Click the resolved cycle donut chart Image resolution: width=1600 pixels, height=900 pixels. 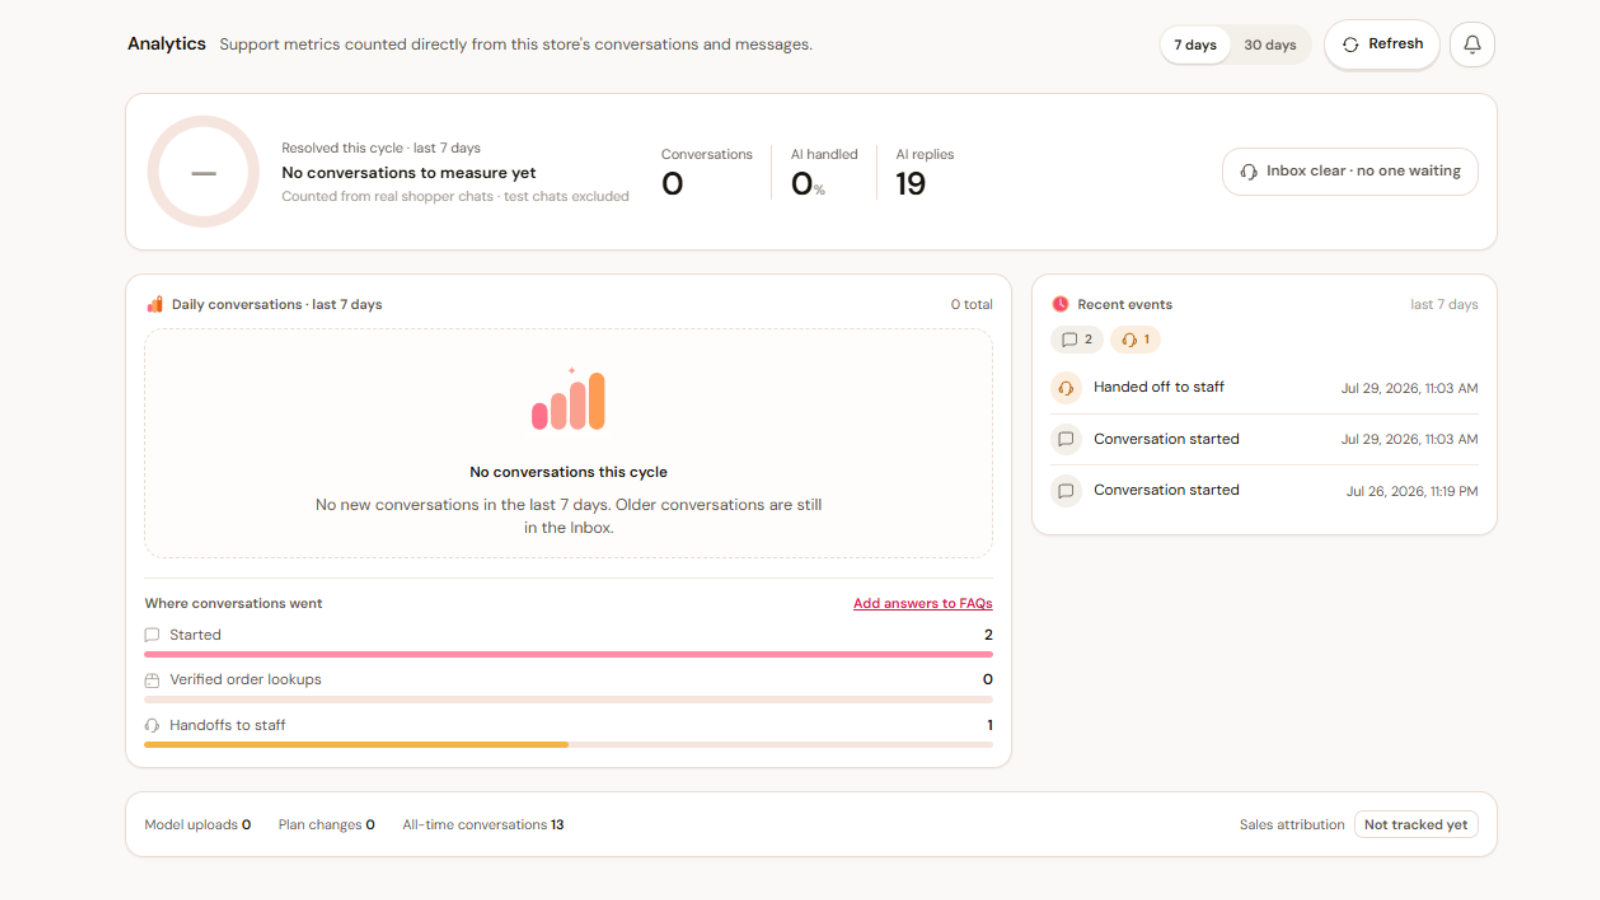click(204, 172)
